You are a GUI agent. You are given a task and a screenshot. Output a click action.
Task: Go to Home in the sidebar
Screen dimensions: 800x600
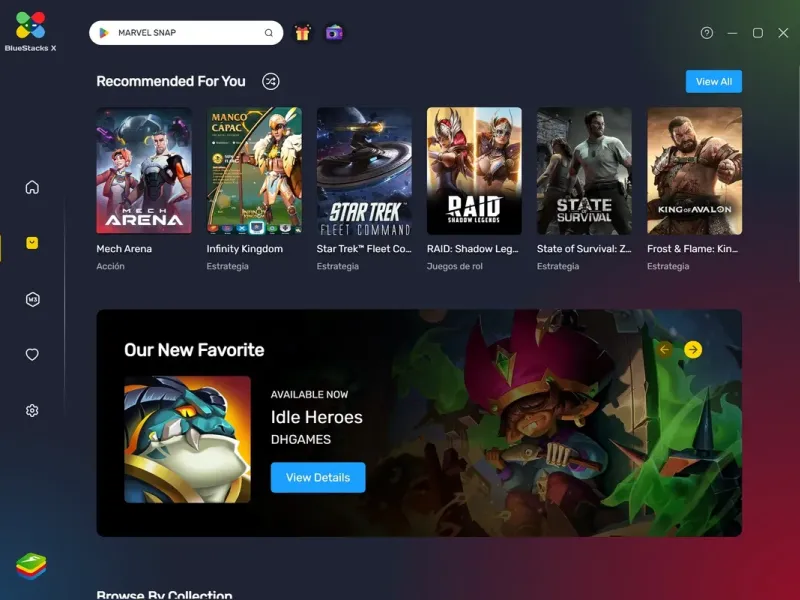point(32,187)
